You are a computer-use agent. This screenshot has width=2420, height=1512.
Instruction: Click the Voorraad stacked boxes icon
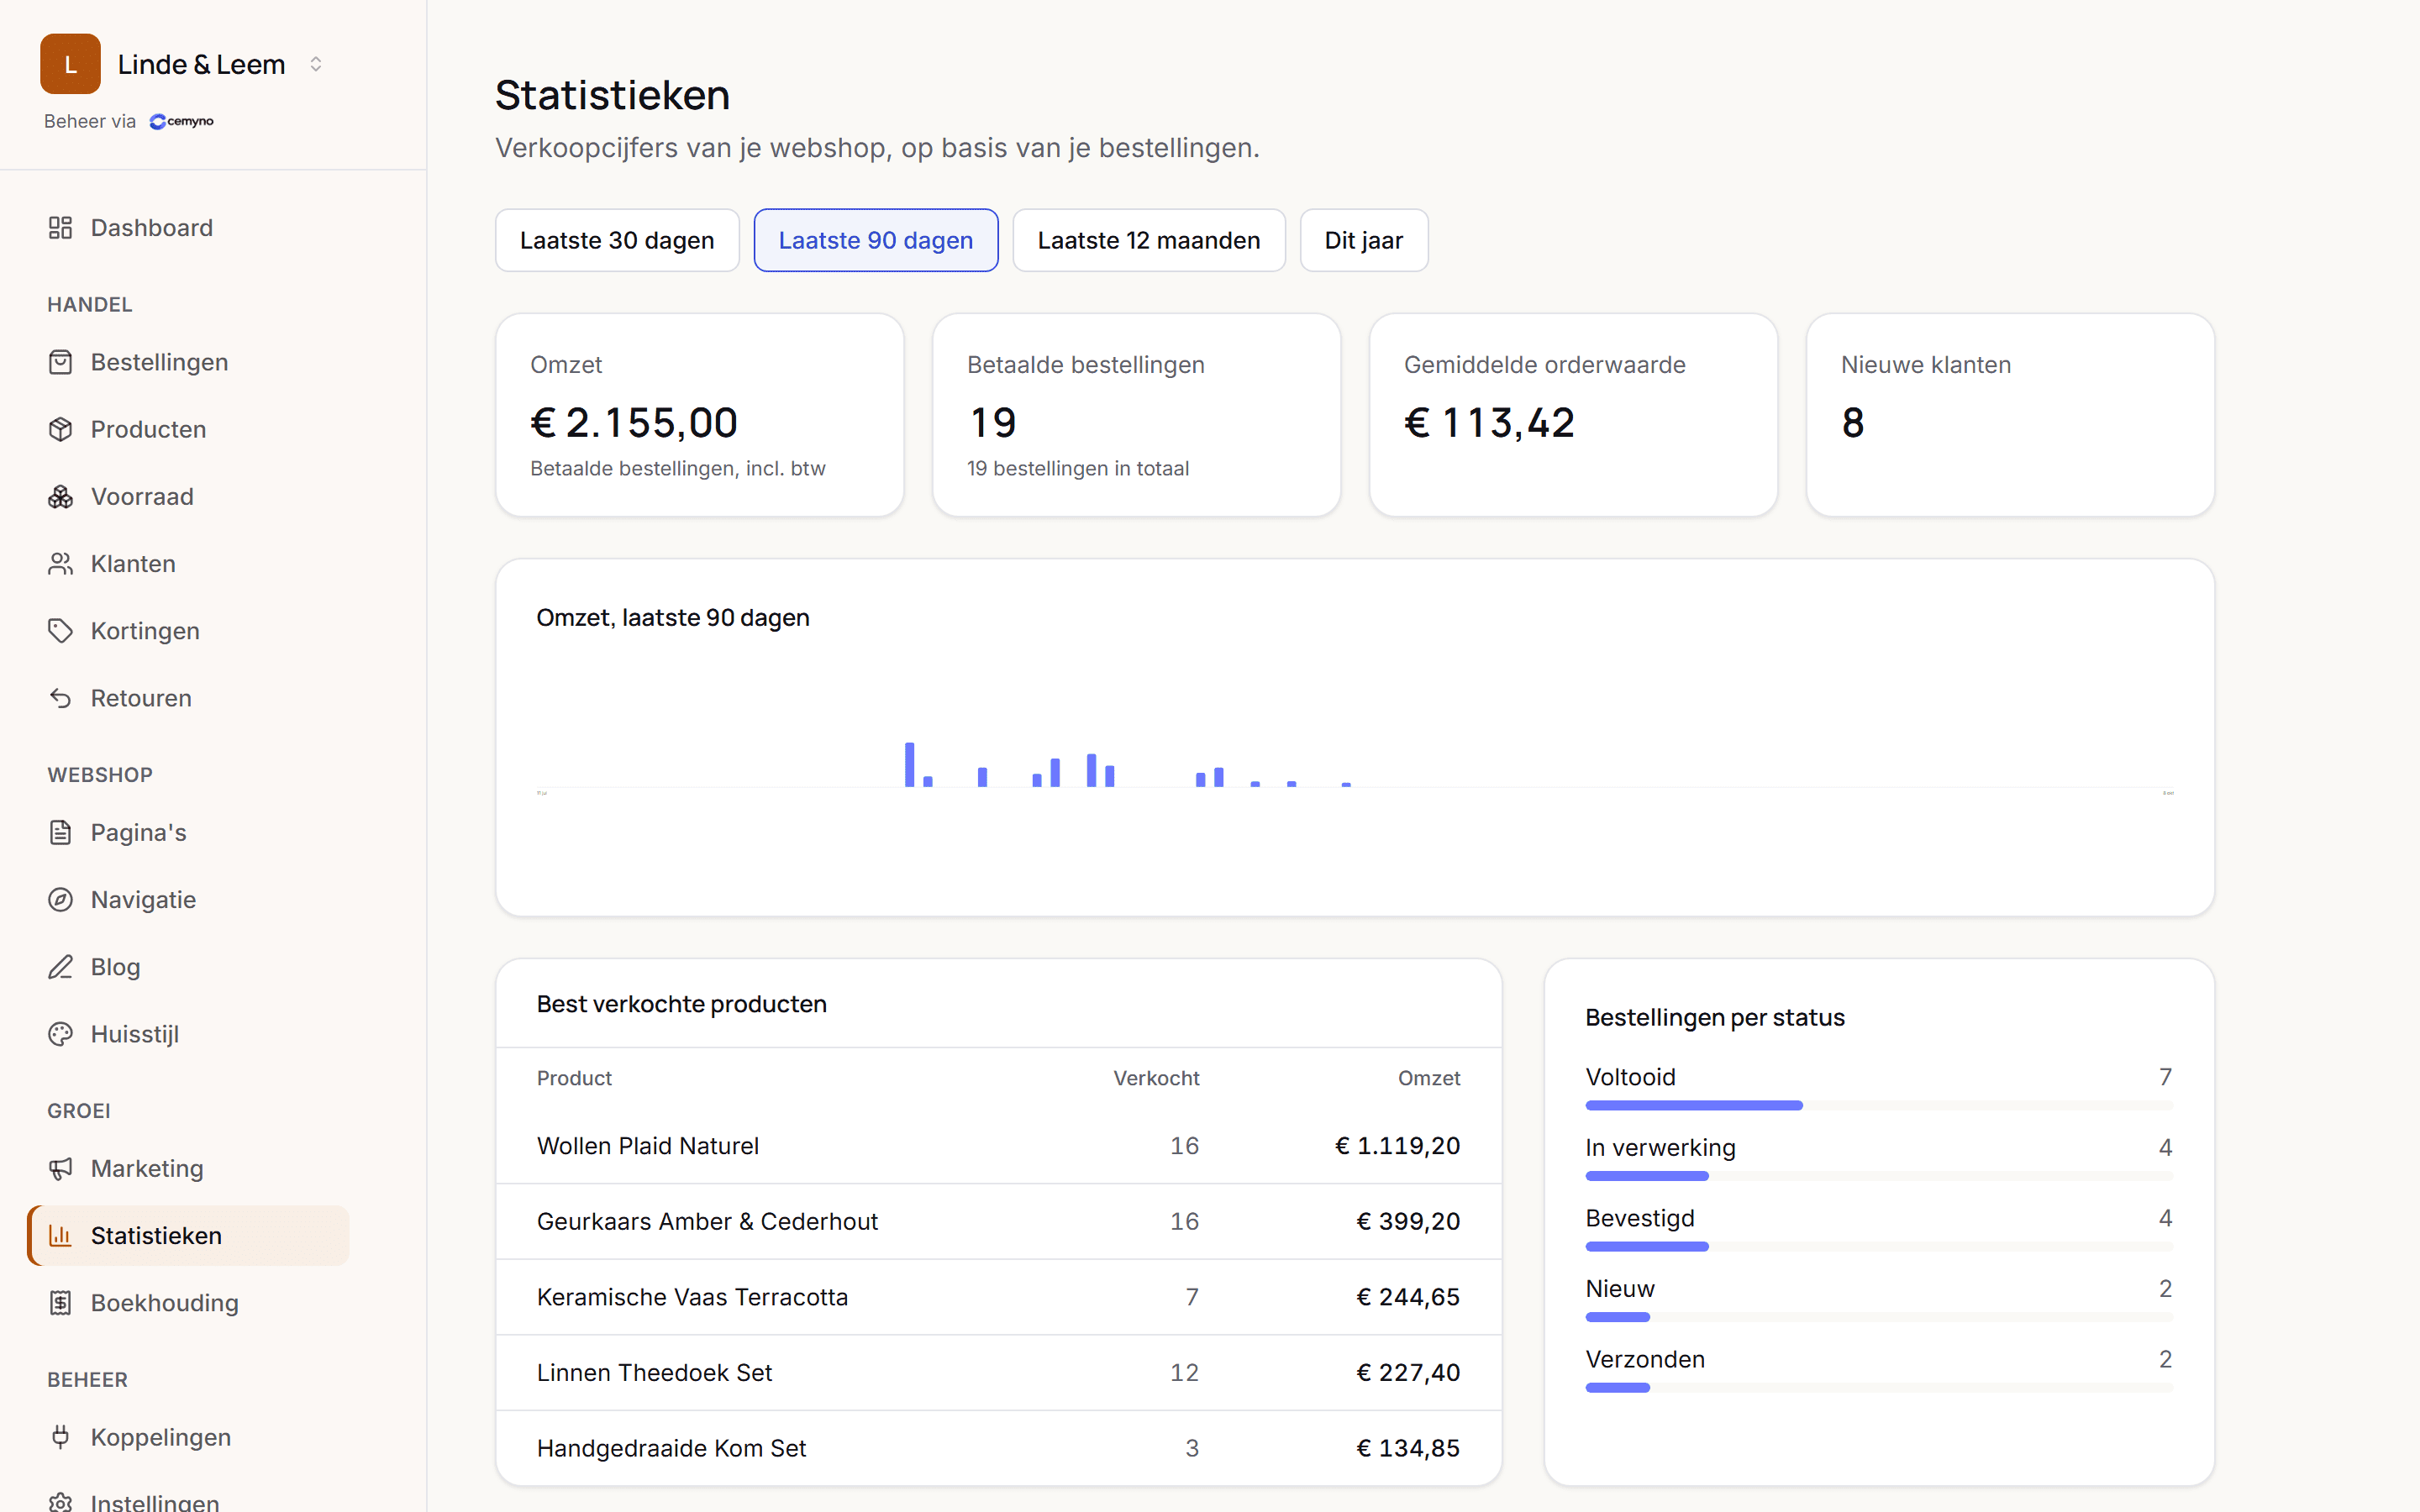[60, 496]
